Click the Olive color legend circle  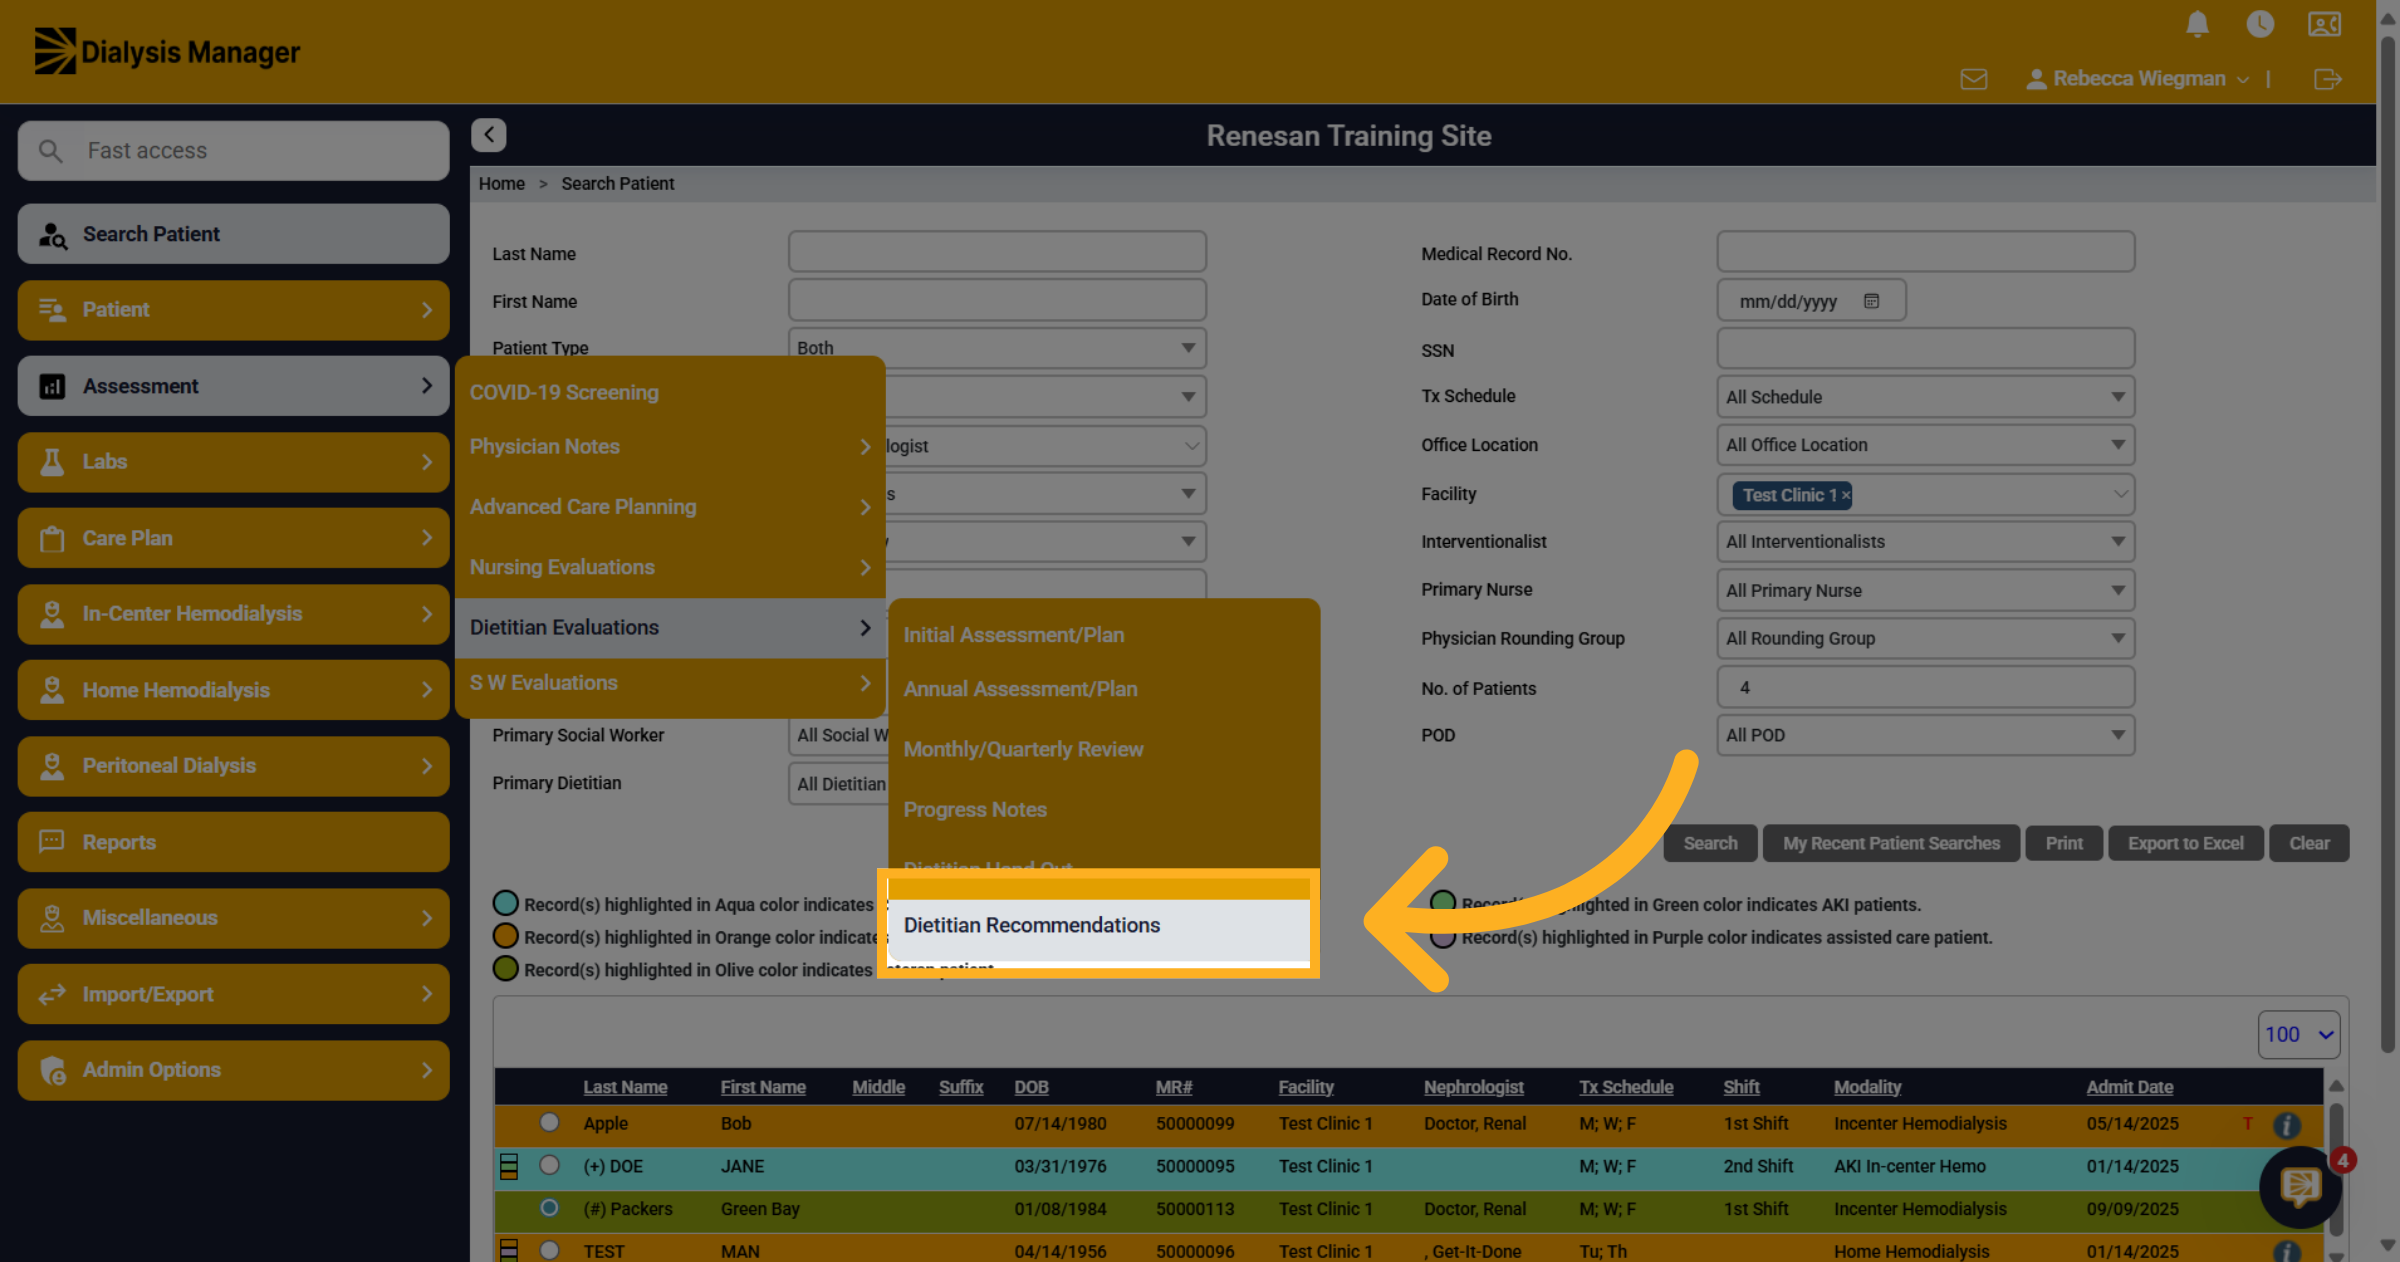(506, 969)
